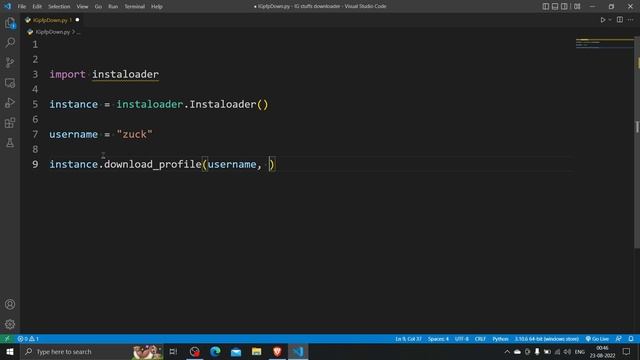Open the status bar notifications bell

click(631, 339)
